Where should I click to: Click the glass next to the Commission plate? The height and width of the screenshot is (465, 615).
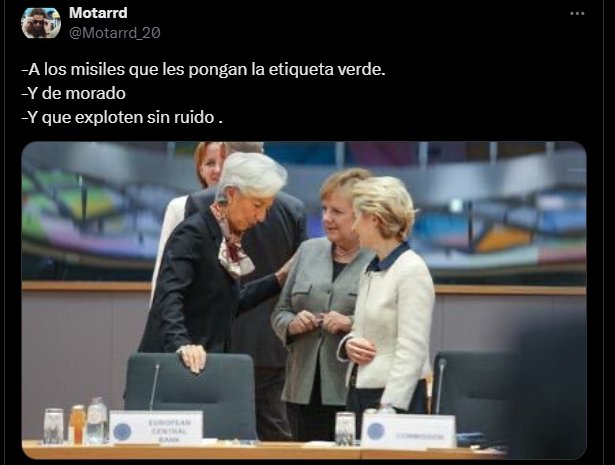[345, 429]
